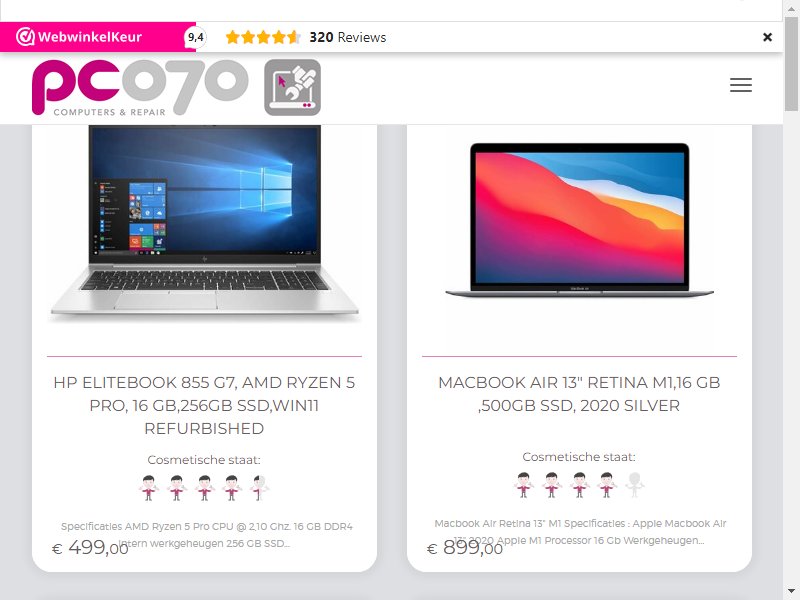Open the MacBook Air 13" Retina M1 title
Viewport: 800px width, 600px height.
pos(579,394)
